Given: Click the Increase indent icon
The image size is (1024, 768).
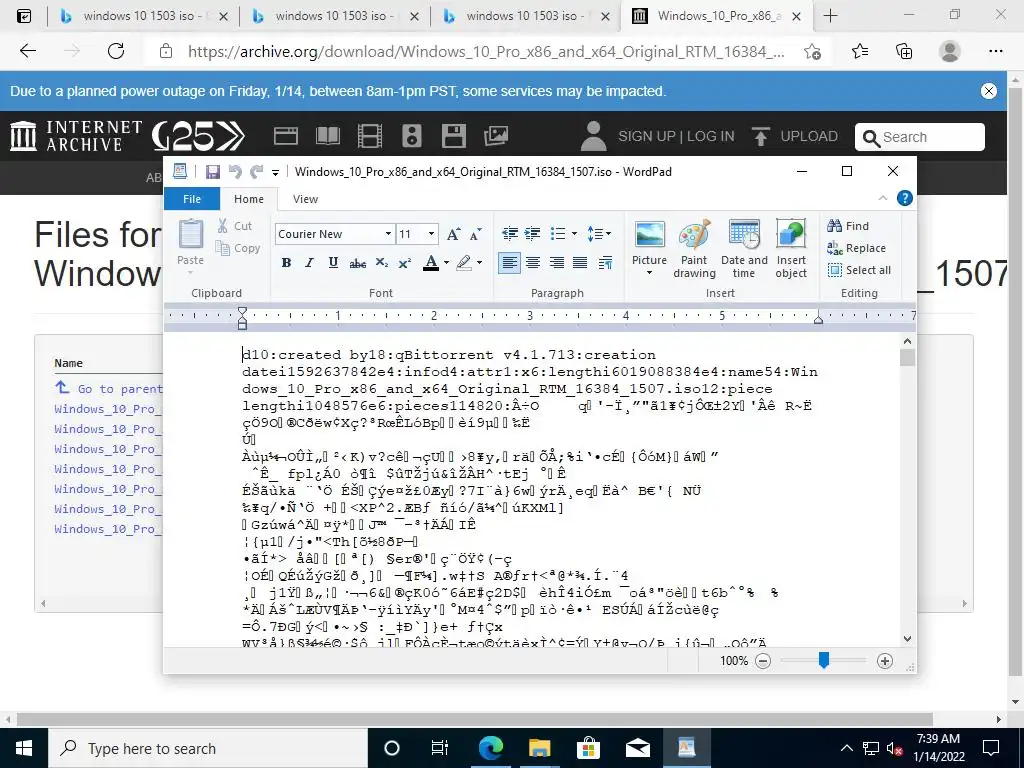Looking at the screenshot, I should click(533, 233).
